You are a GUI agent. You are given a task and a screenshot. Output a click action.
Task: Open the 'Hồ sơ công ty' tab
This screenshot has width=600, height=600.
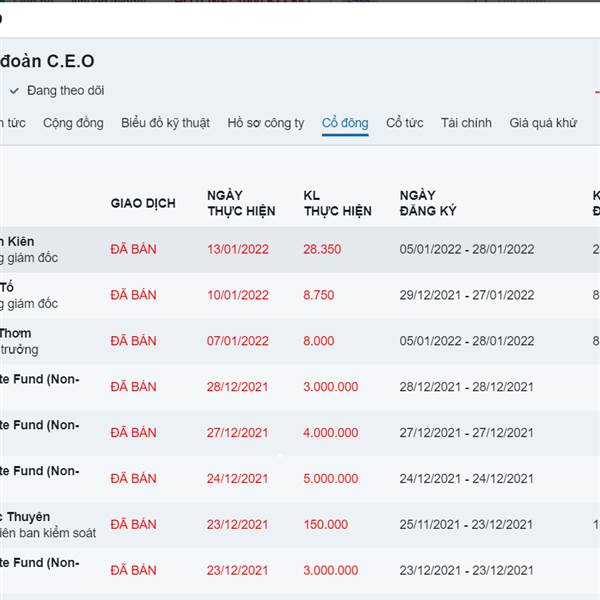coord(266,123)
